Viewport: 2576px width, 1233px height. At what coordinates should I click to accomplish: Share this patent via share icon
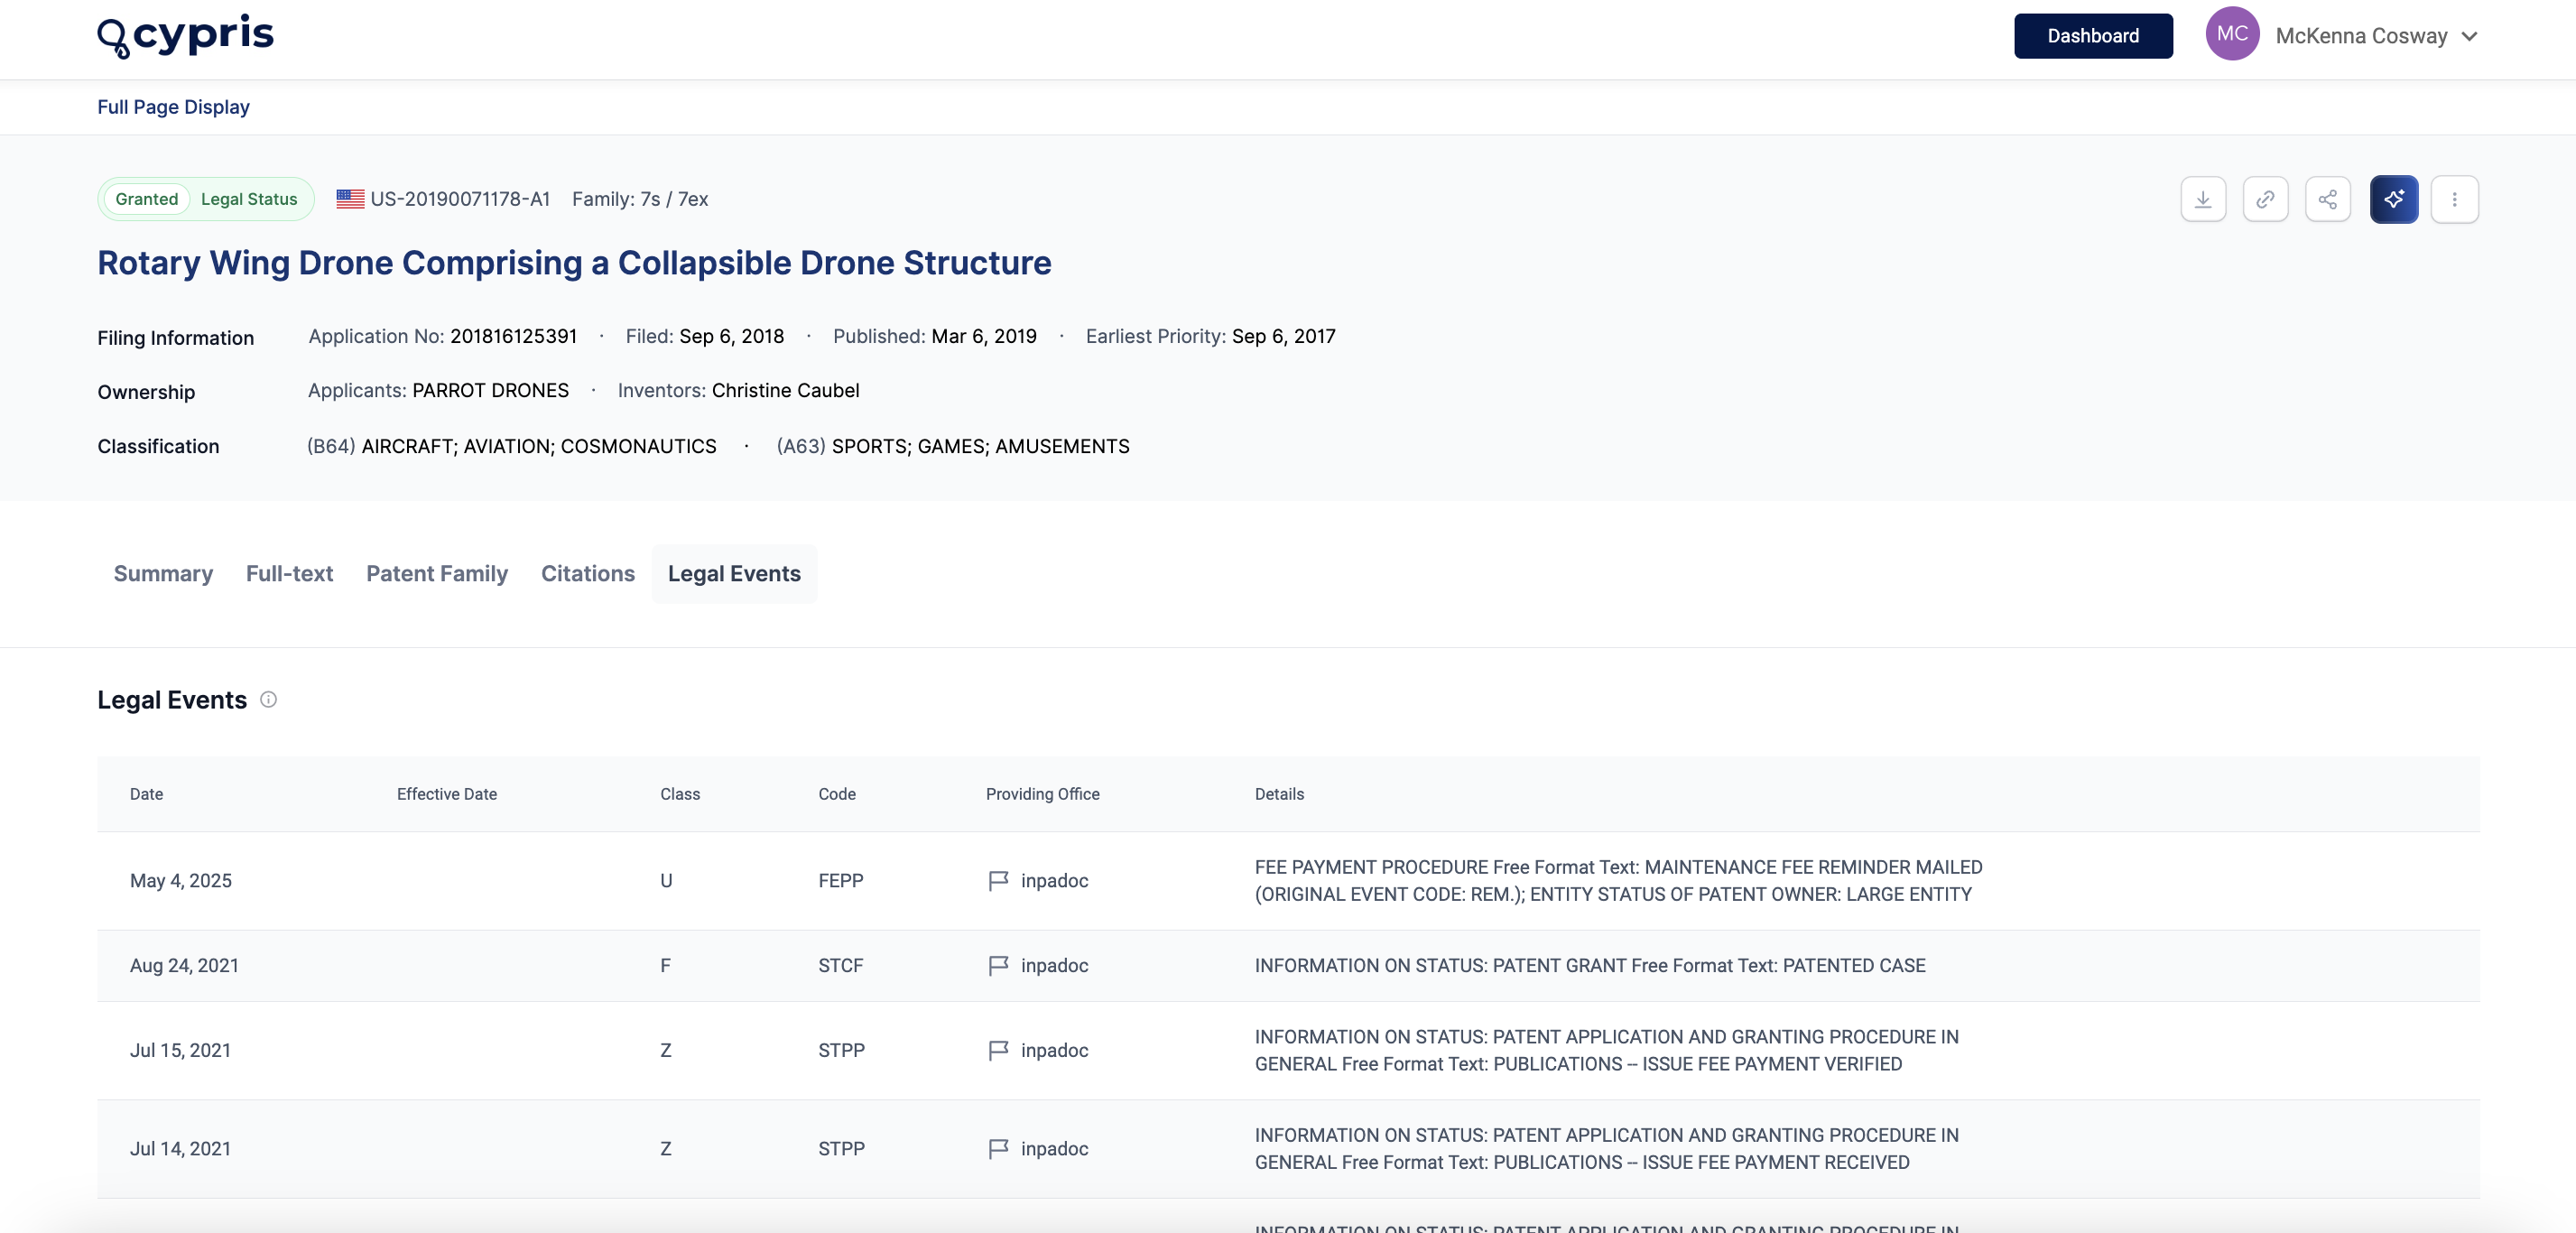(2328, 199)
